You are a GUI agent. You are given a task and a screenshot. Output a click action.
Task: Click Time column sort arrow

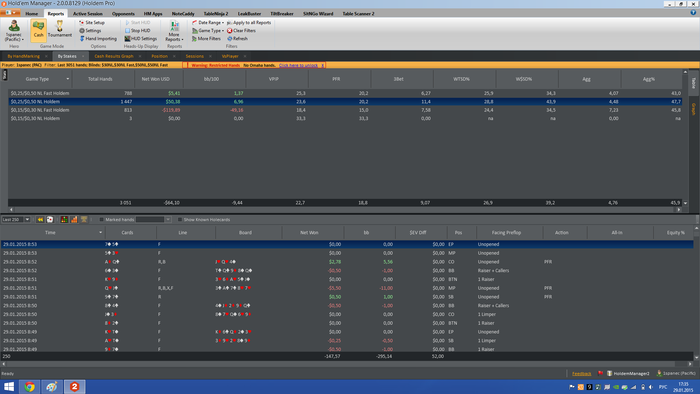[100, 232]
